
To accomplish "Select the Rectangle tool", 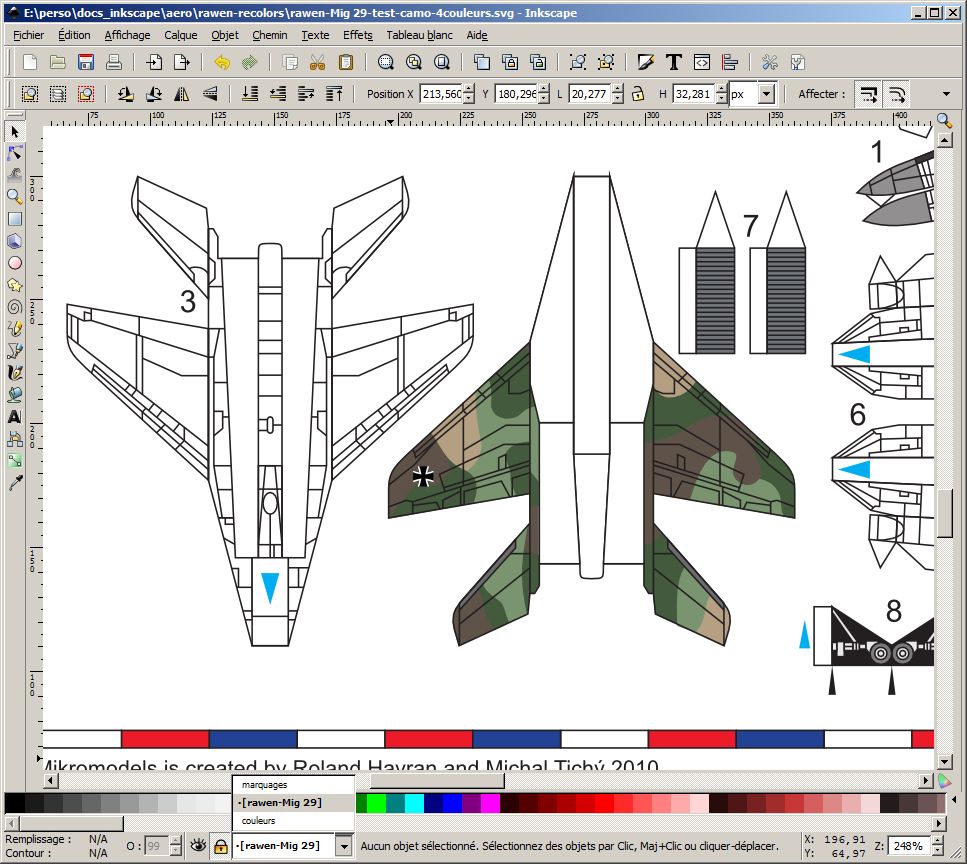I will [x=15, y=219].
